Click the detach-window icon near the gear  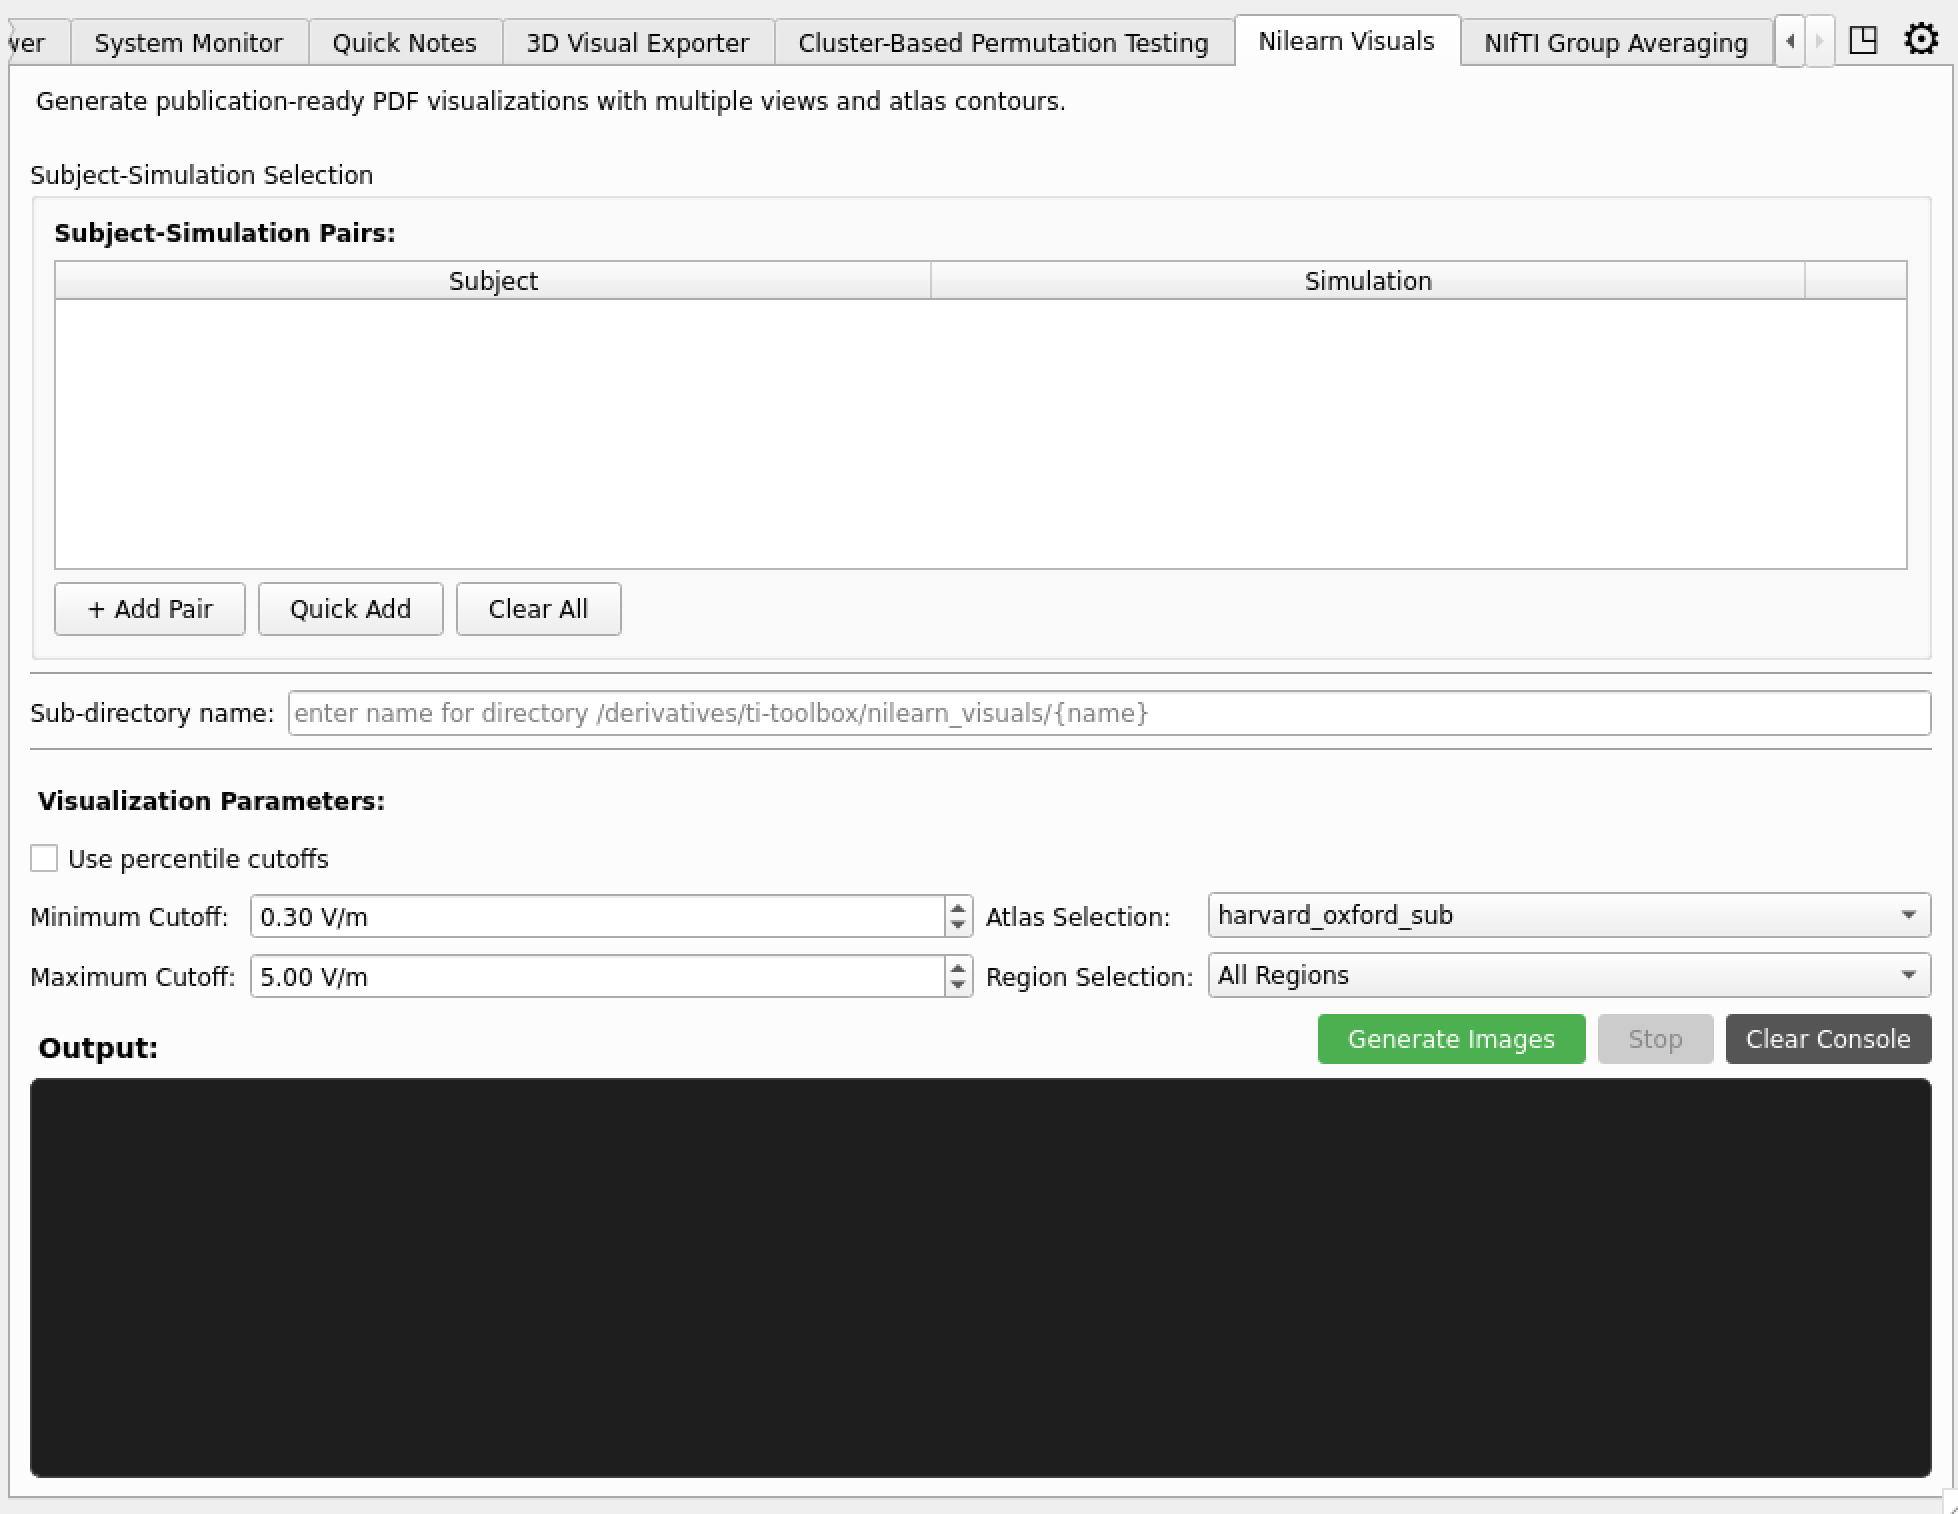[x=1864, y=40]
